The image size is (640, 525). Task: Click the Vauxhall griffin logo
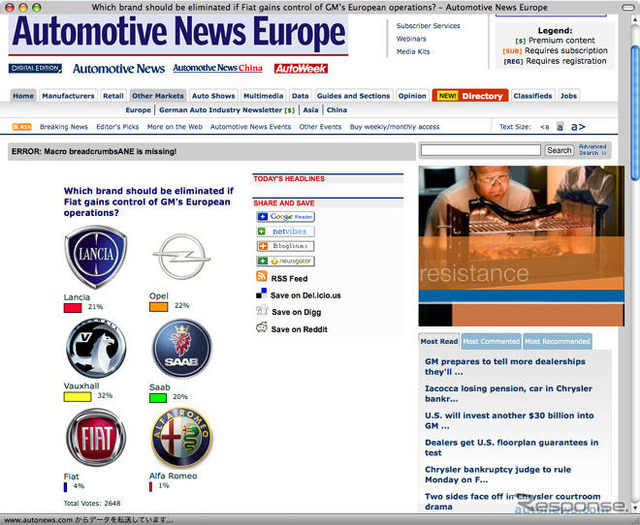click(x=96, y=349)
